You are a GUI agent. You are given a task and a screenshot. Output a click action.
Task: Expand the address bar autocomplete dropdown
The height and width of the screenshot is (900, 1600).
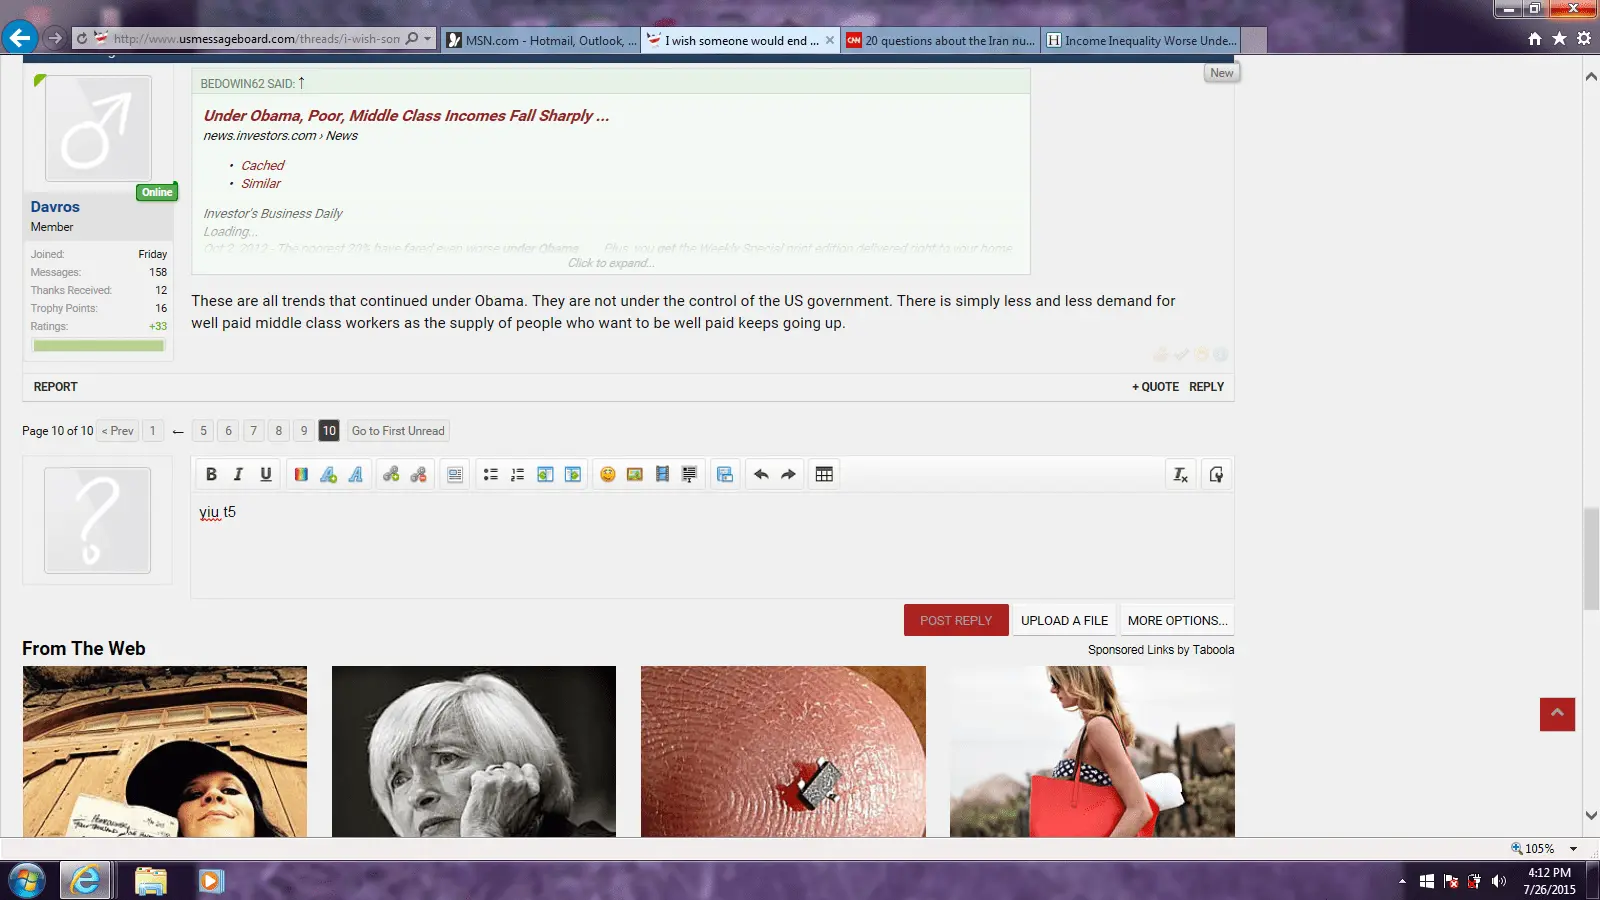pyautogui.click(x=428, y=39)
